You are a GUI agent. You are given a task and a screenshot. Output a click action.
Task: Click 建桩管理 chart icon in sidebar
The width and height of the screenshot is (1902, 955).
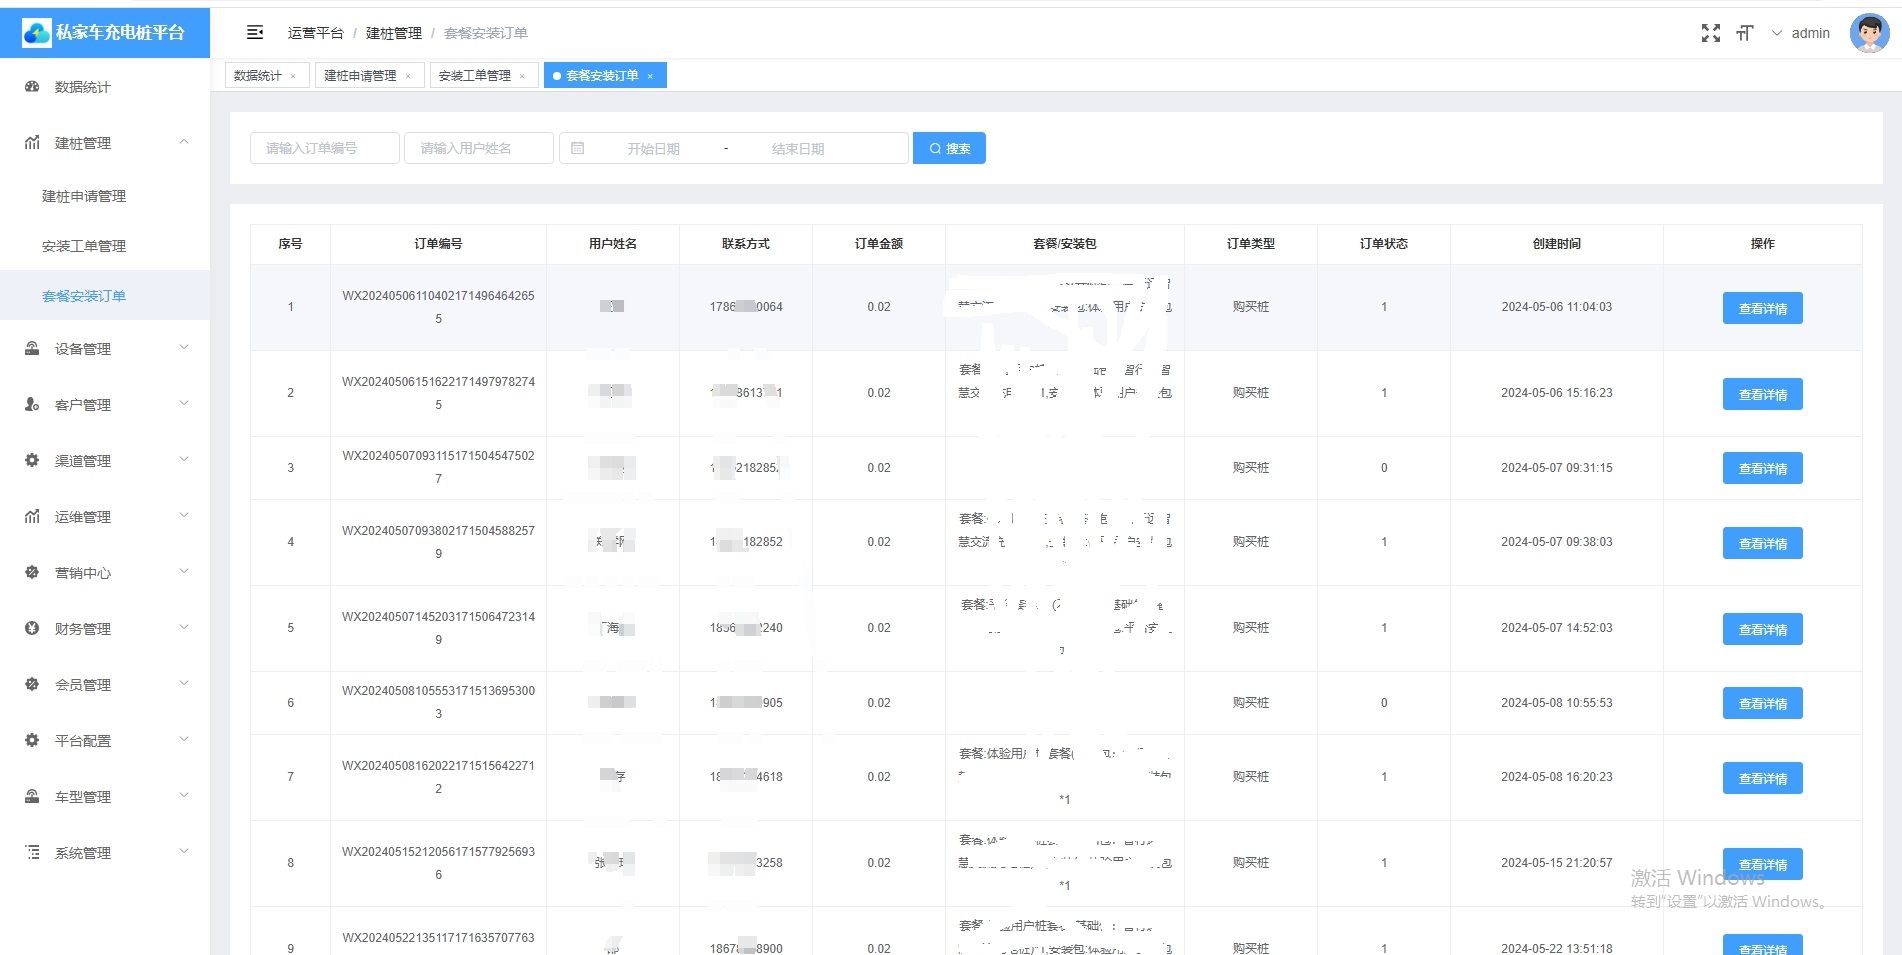[32, 143]
